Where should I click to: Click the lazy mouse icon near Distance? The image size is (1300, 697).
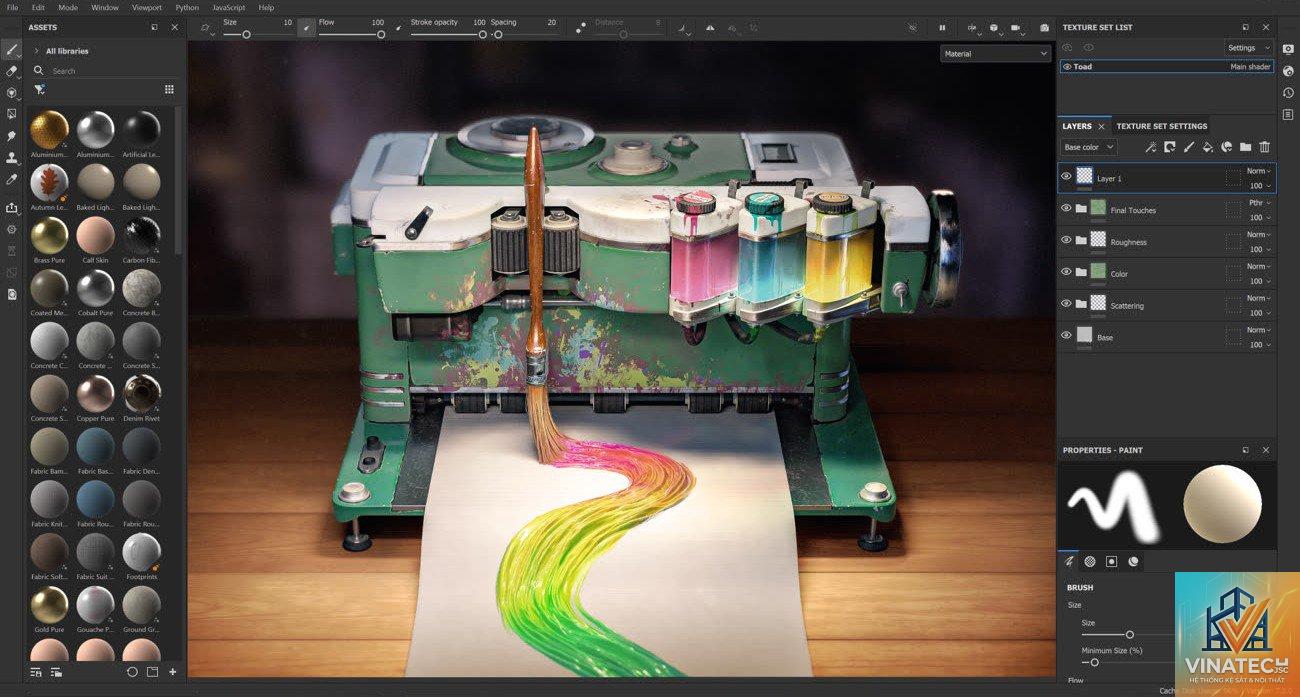581,28
